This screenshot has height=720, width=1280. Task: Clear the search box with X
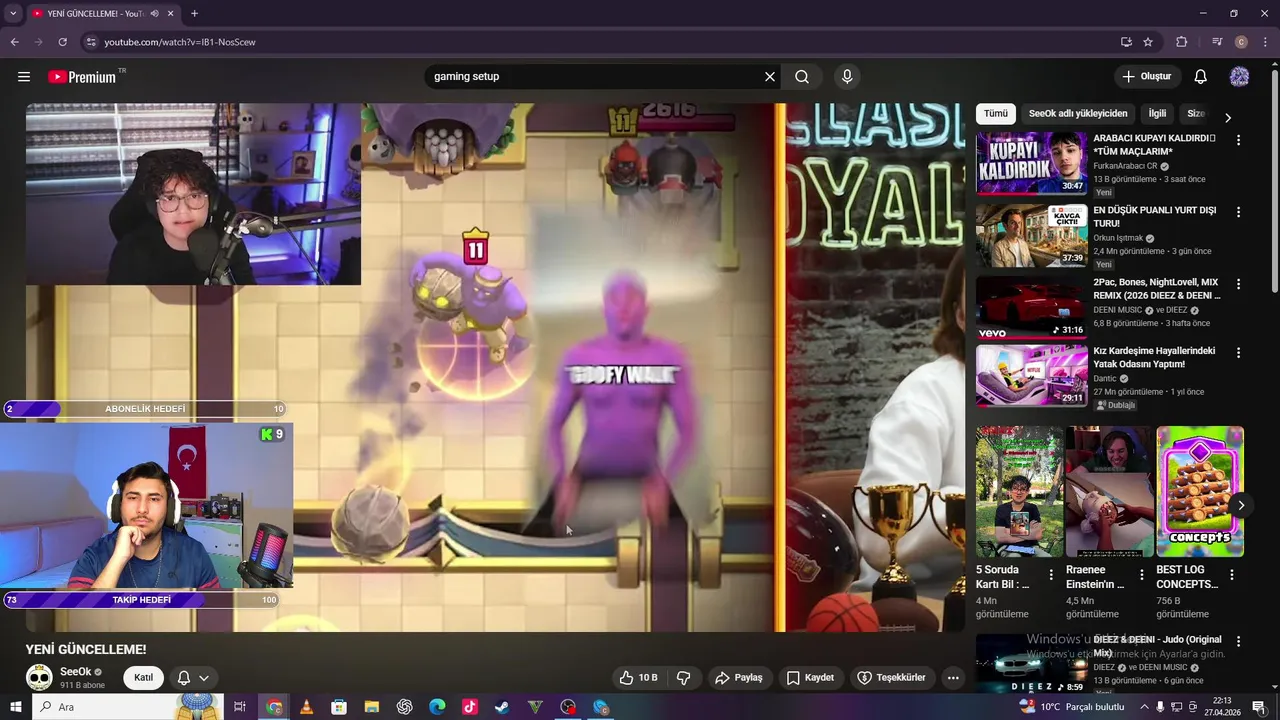[x=770, y=77]
